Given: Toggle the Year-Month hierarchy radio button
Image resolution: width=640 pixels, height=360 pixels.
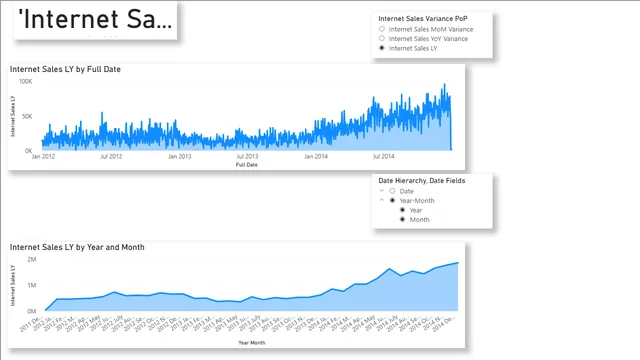Looking at the screenshot, I should [392, 200].
